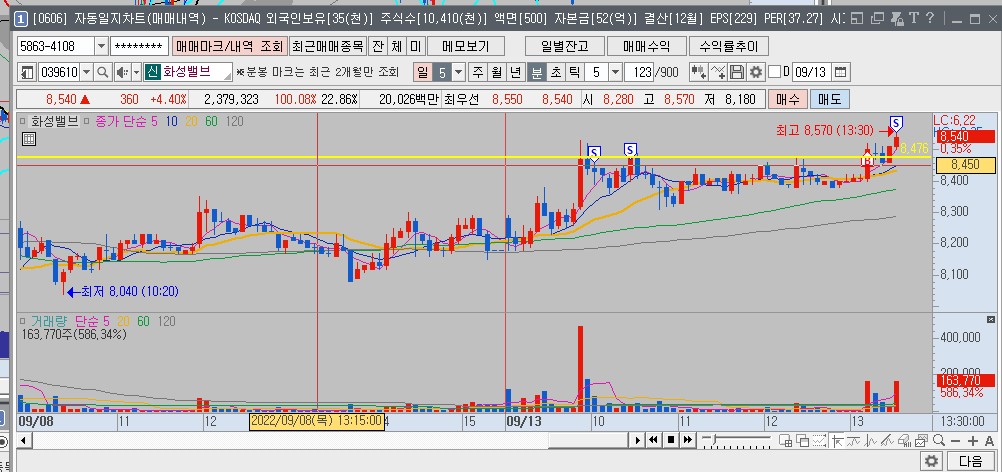Click the 8,450 yellow price label on axis

[x=965, y=165]
